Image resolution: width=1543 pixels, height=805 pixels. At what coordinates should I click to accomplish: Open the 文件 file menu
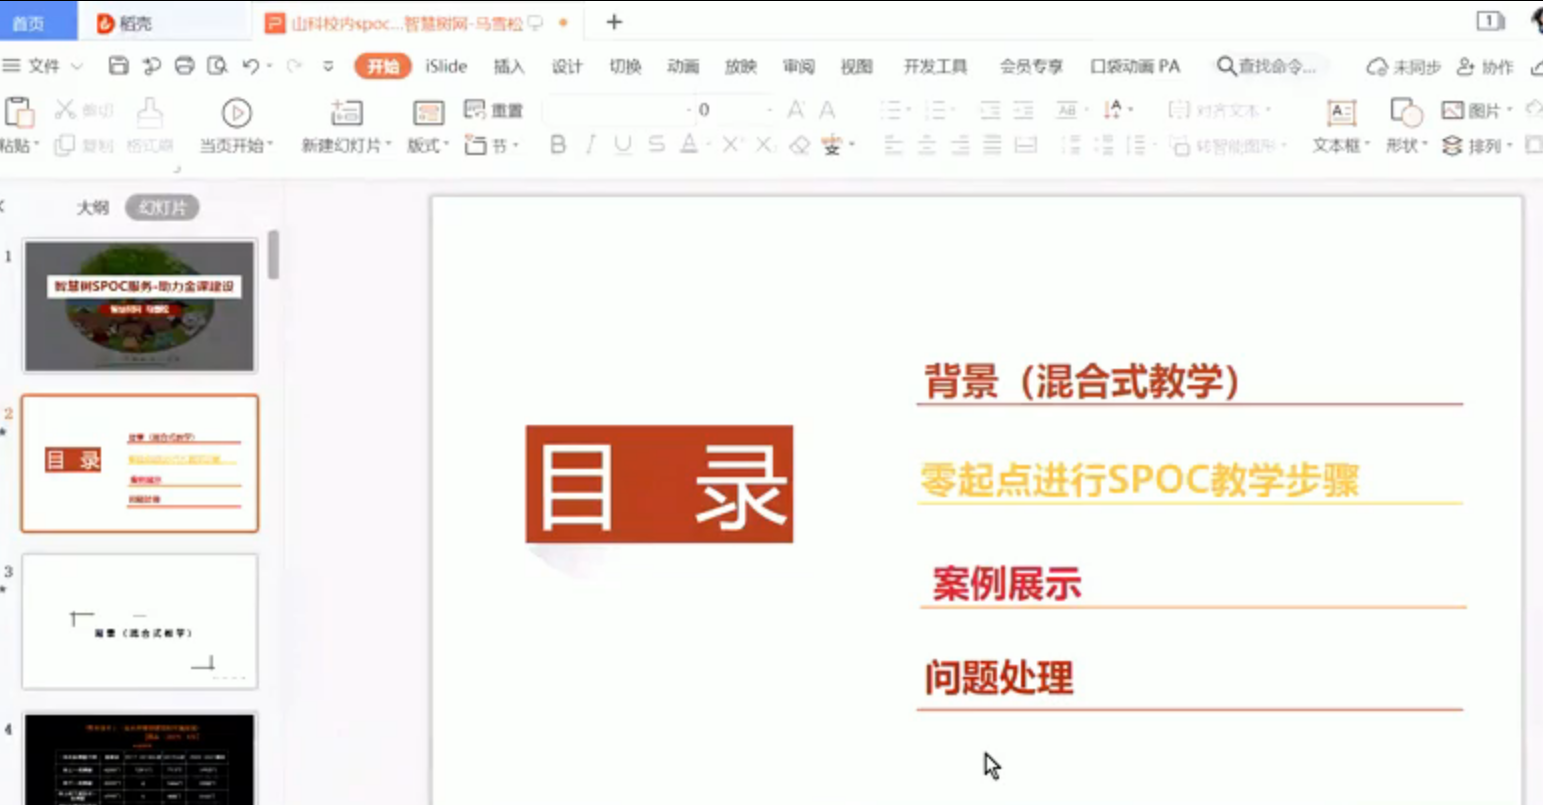[42, 66]
